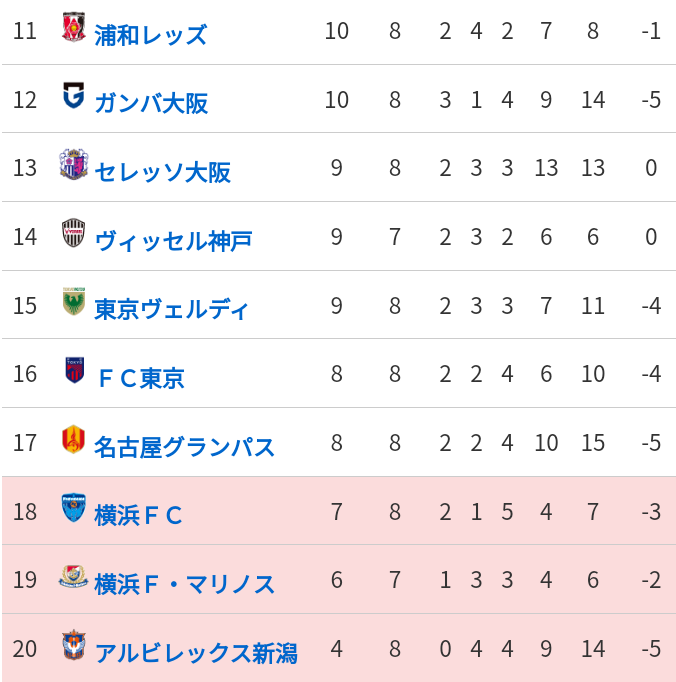Open the 名古屋グランパス team link
The height and width of the screenshot is (682, 676).
(184, 447)
